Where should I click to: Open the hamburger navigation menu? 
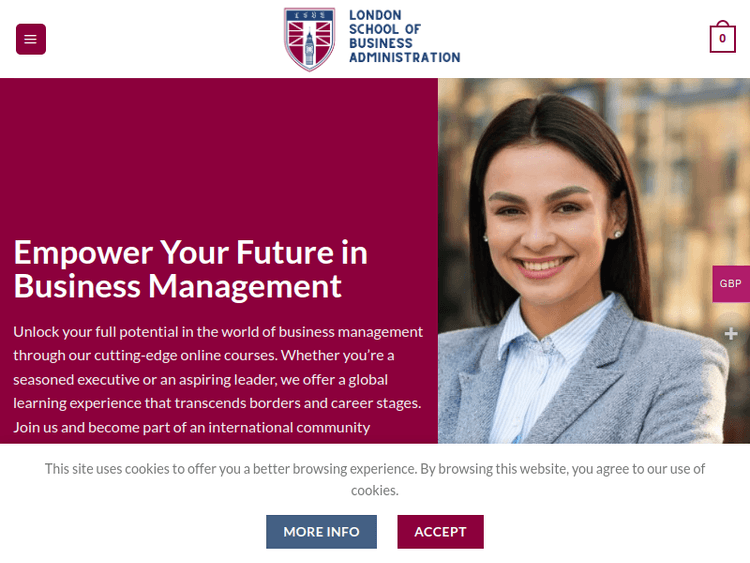(30, 39)
